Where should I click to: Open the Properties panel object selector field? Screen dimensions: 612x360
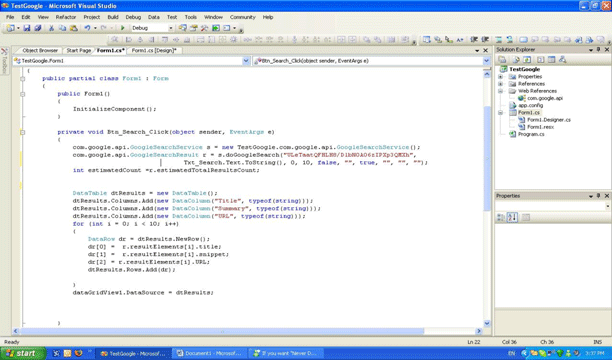pos(552,206)
